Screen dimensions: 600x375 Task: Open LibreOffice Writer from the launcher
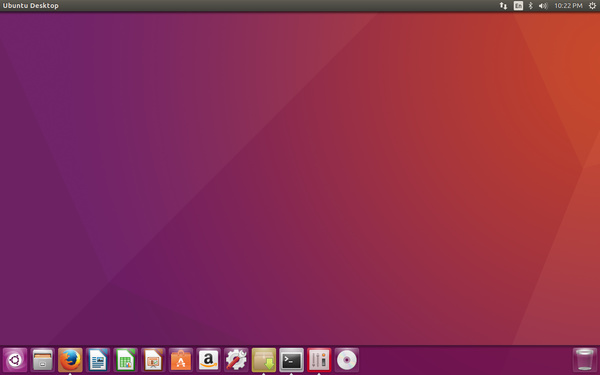[x=98, y=360]
